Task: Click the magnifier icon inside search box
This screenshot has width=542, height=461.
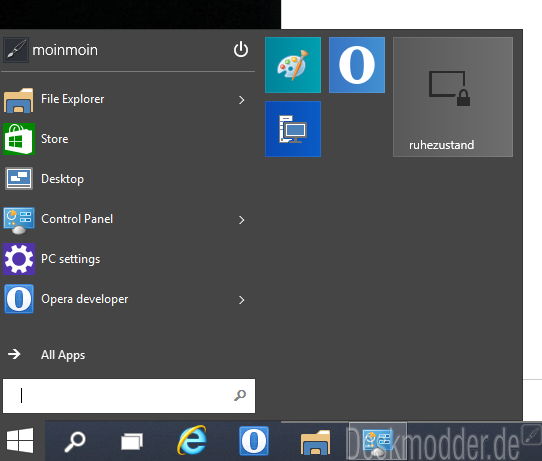Action: coord(240,395)
